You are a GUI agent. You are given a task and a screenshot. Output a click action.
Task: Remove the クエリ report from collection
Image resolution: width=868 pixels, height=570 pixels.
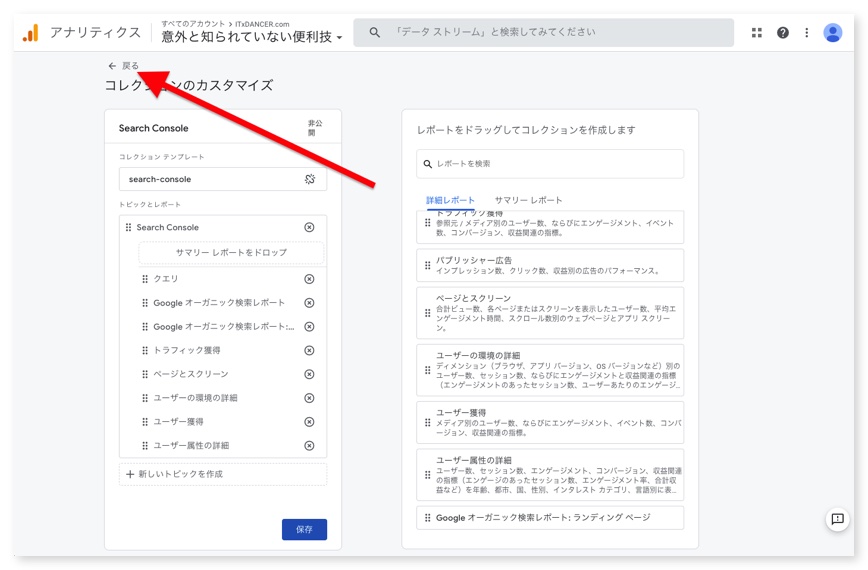(x=309, y=279)
